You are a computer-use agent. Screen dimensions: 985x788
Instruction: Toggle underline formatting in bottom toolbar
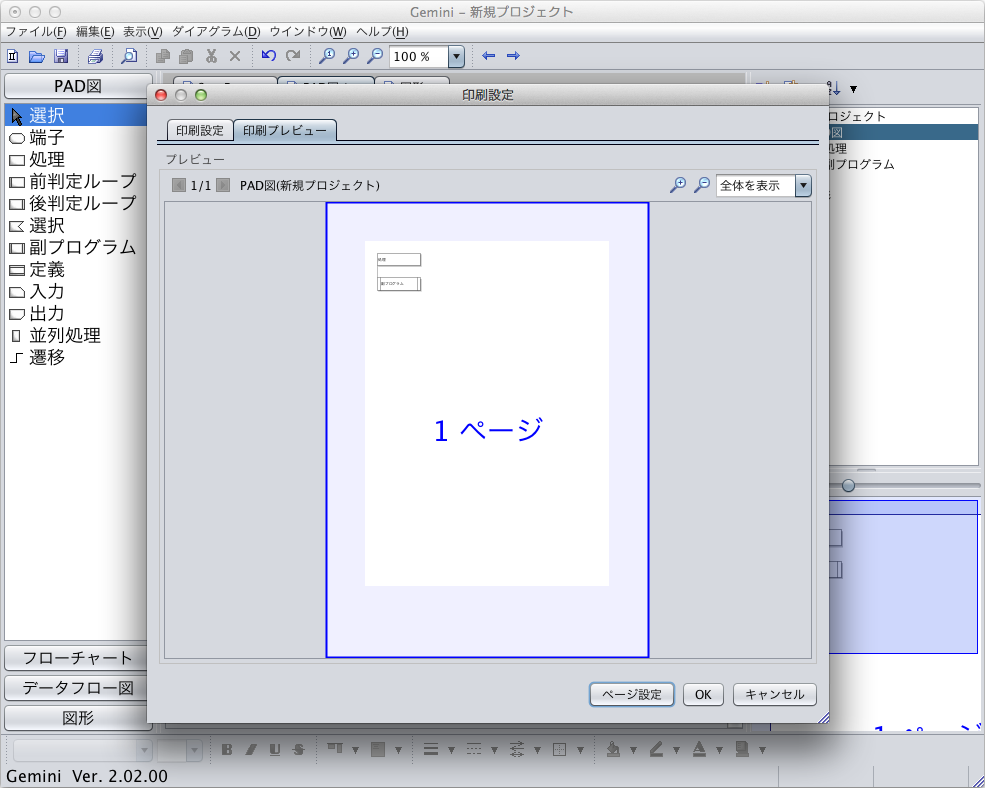(275, 749)
